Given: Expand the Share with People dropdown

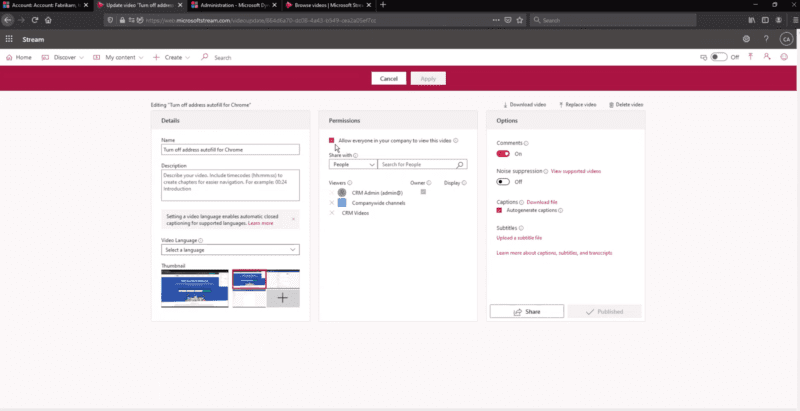Looking at the screenshot, I should click(x=352, y=164).
